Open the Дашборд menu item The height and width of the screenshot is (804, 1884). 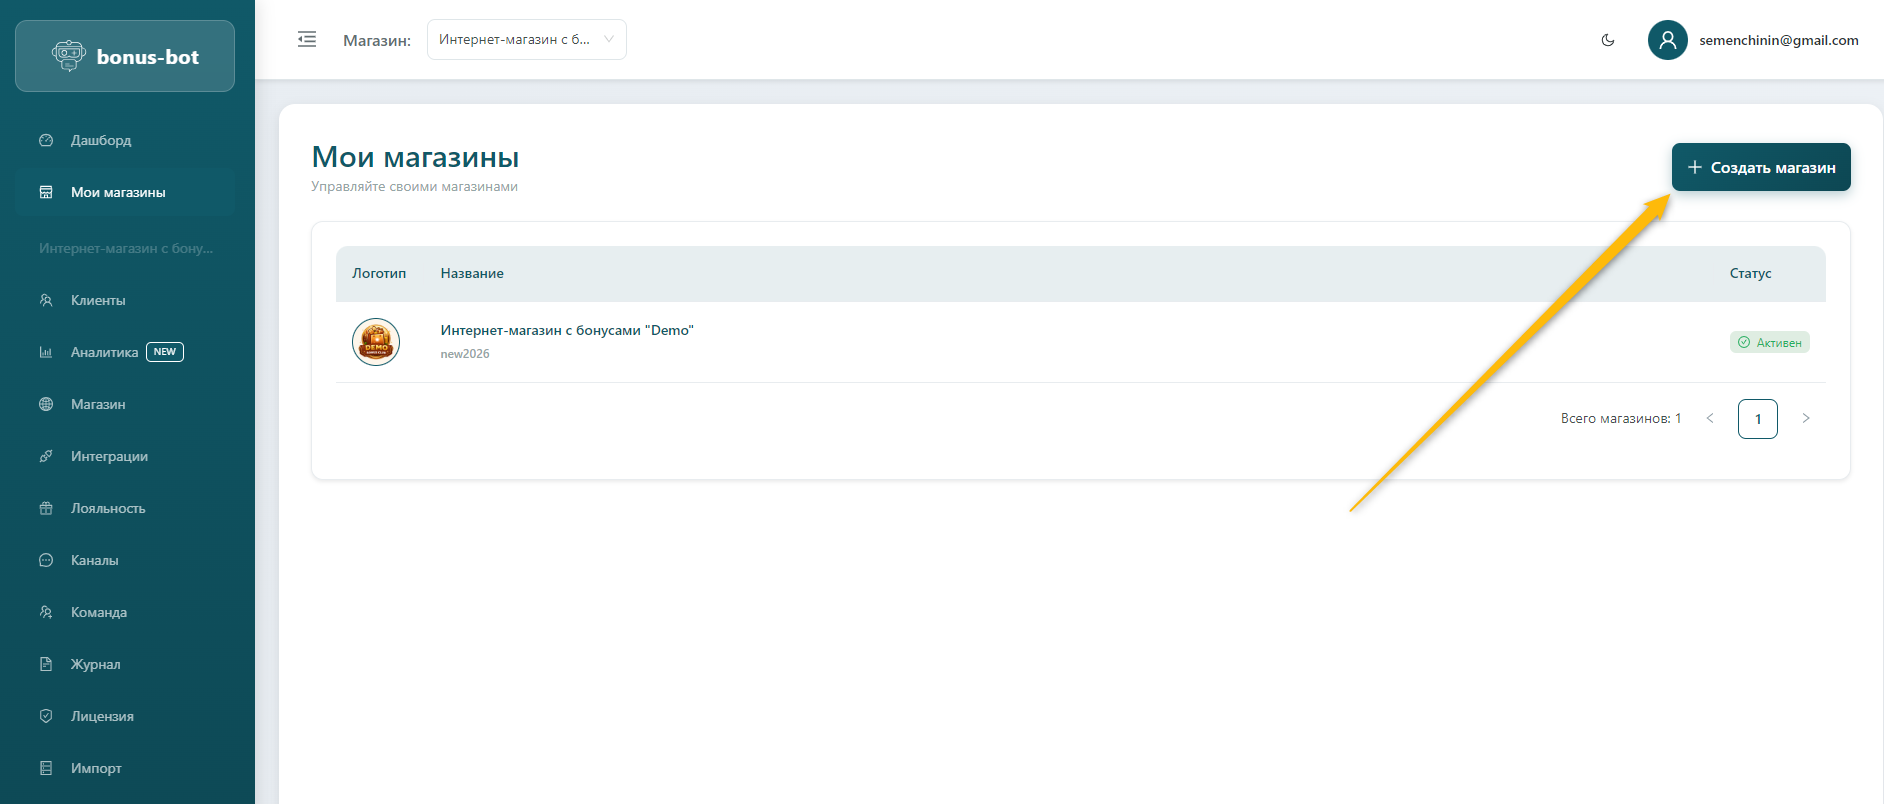pos(101,140)
